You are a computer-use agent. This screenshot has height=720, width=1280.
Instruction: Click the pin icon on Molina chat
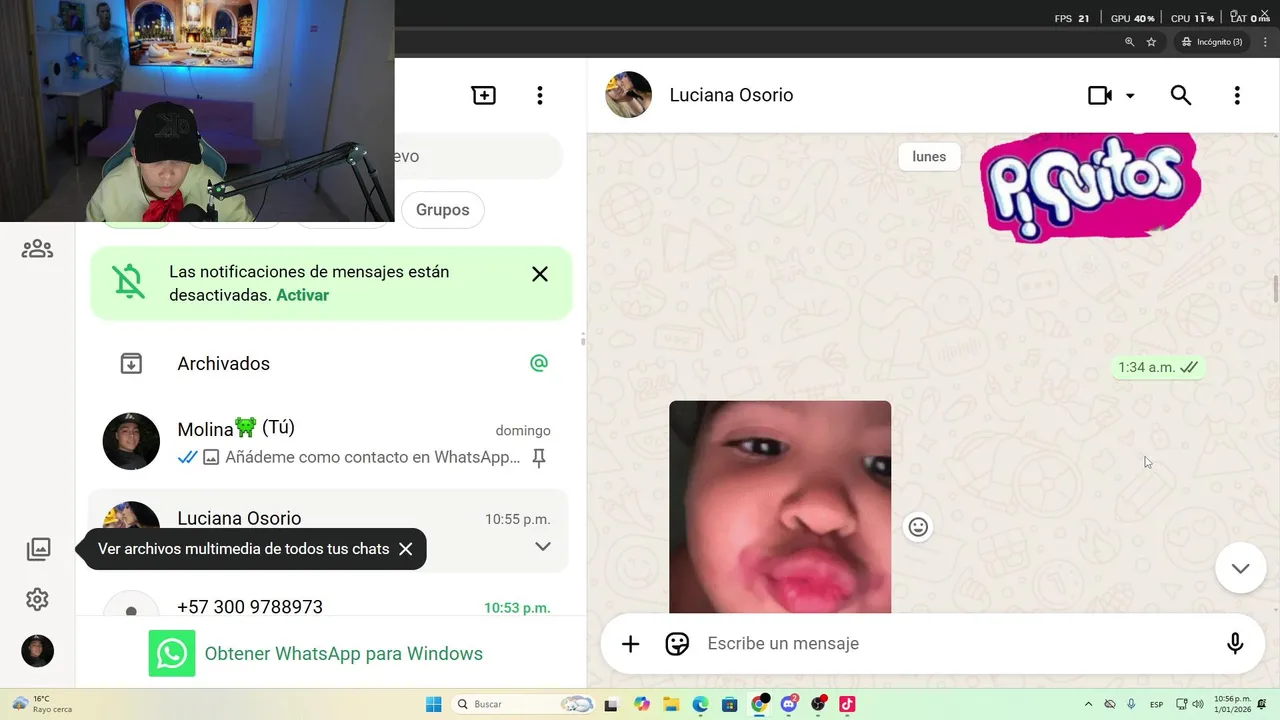[539, 458]
